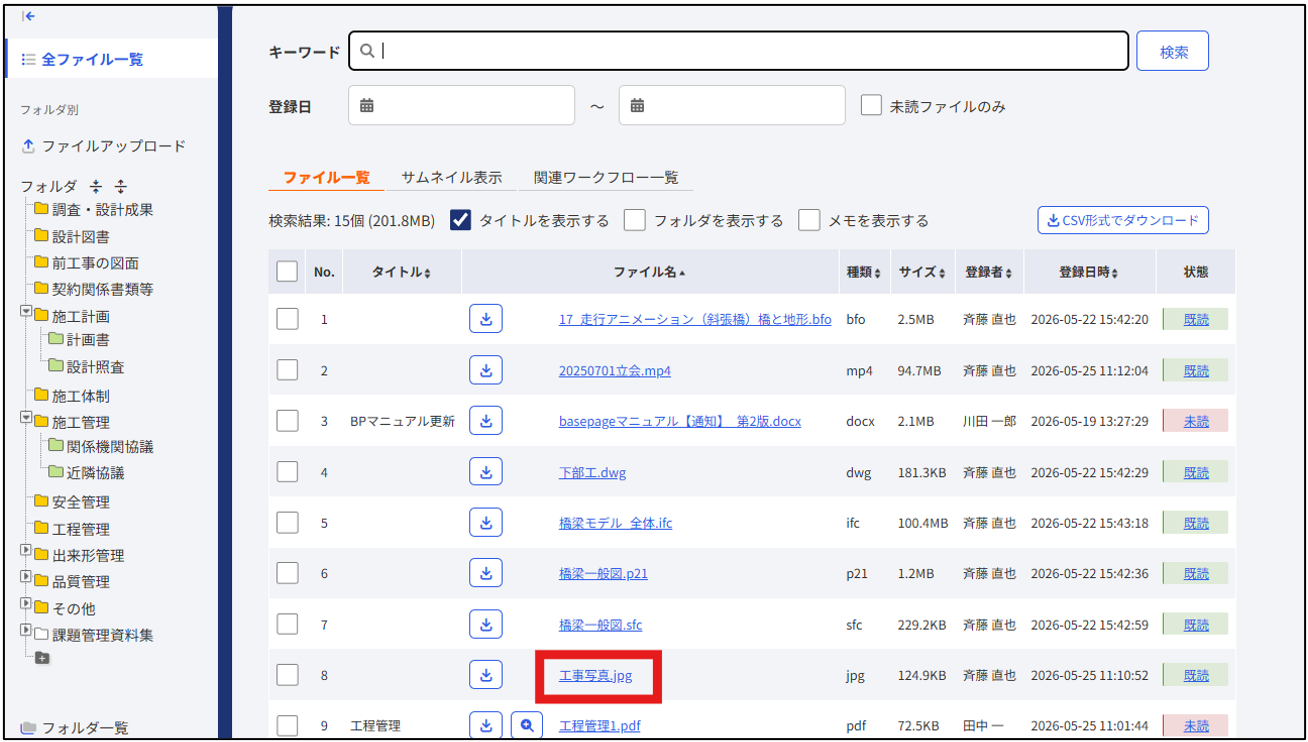This screenshot has width=1308, height=742.
Task: Select the 調査・設計成果 folder
Action: click(x=102, y=210)
